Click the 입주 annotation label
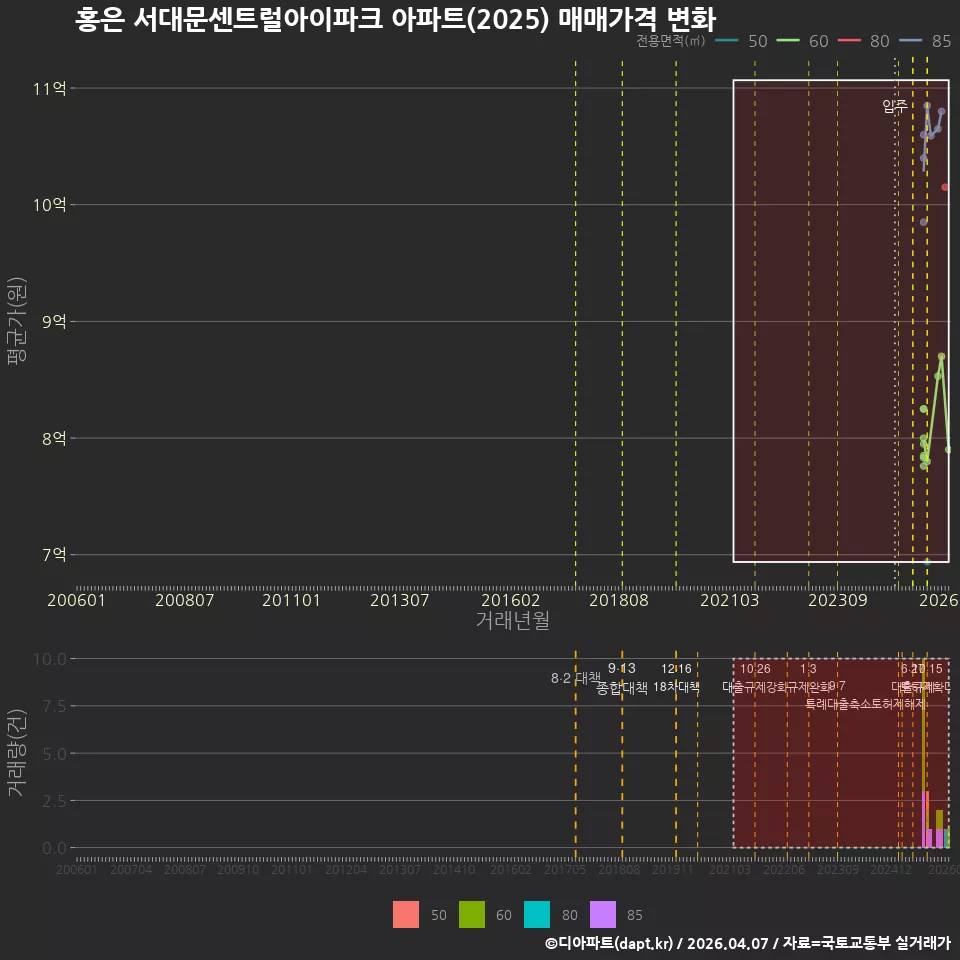This screenshot has width=960, height=960. (x=894, y=106)
